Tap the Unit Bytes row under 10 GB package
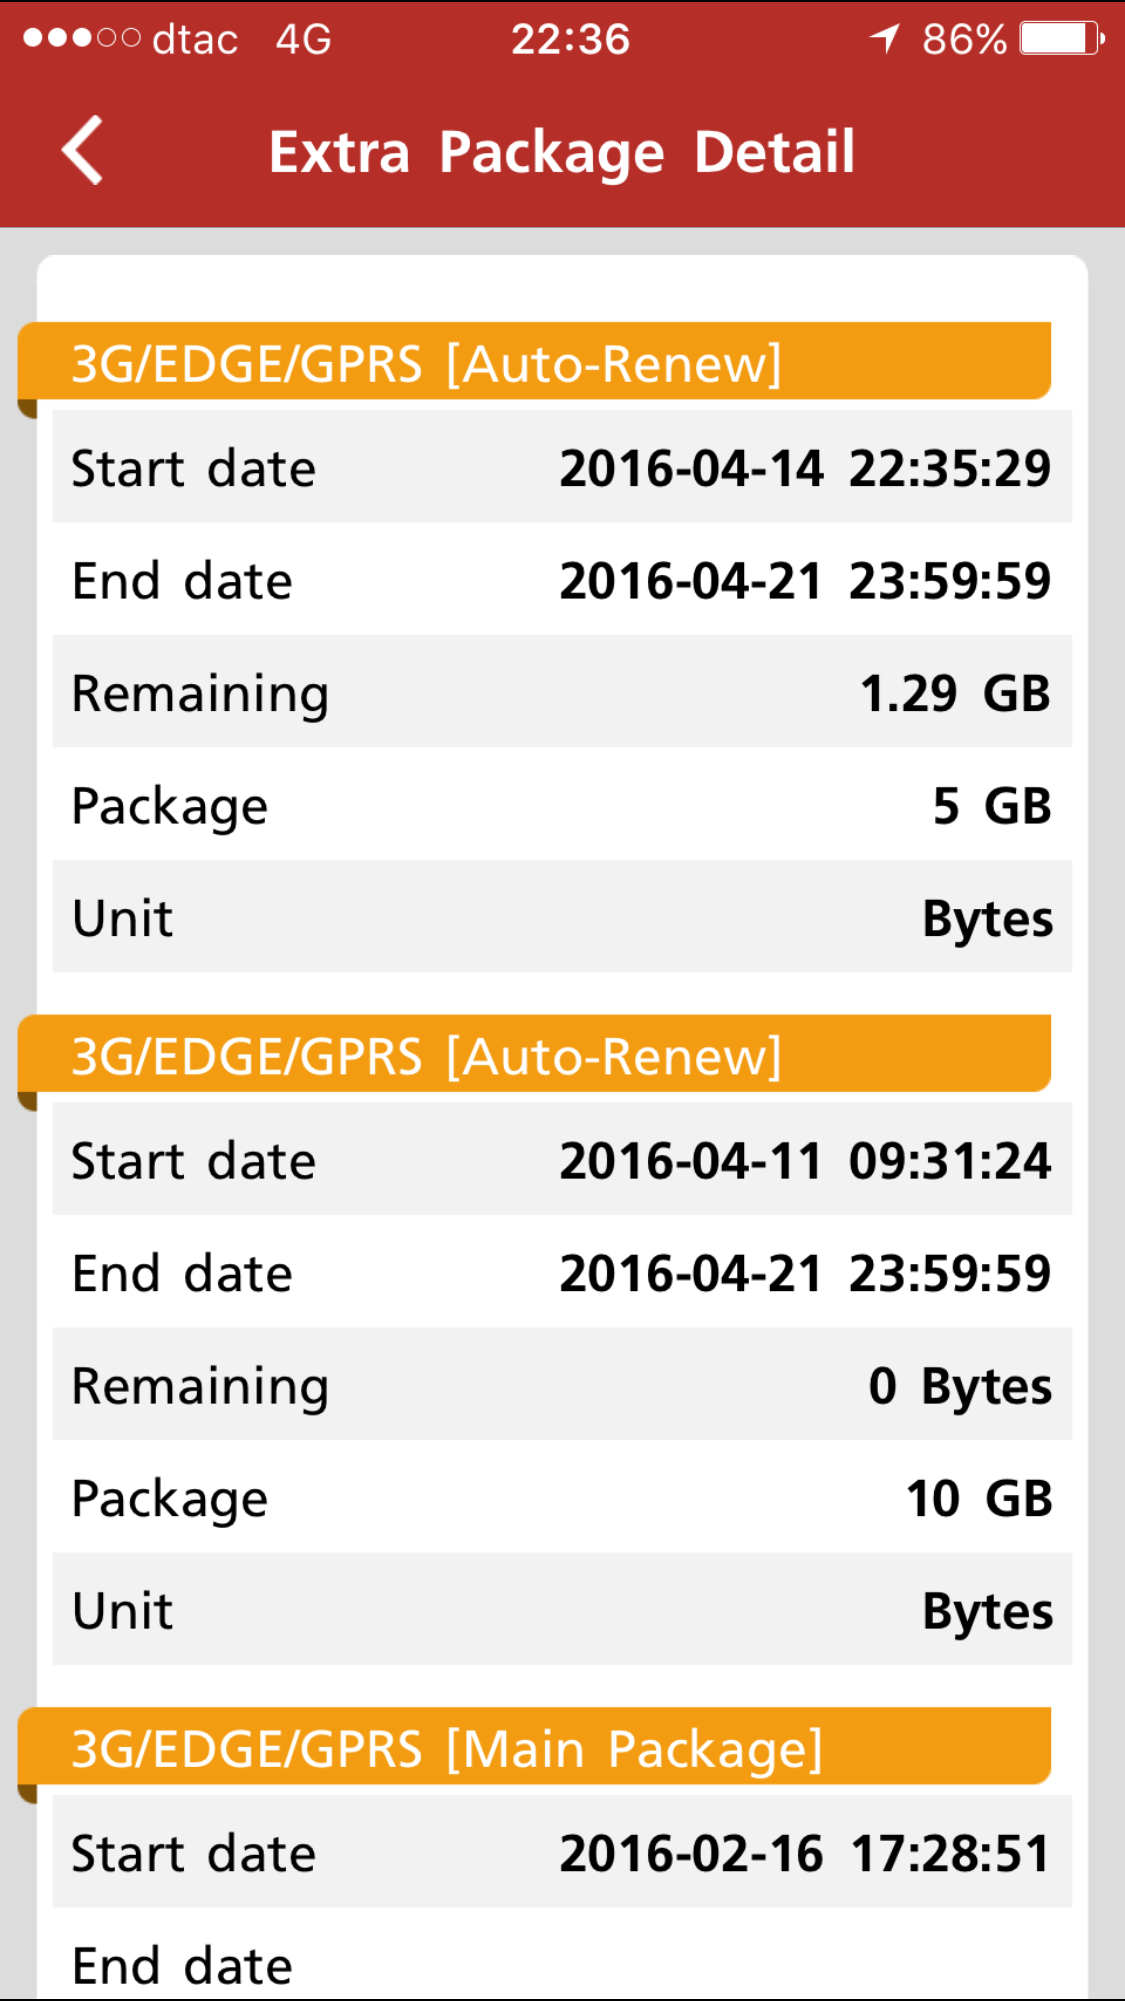The width and height of the screenshot is (1125, 2001). point(562,1610)
